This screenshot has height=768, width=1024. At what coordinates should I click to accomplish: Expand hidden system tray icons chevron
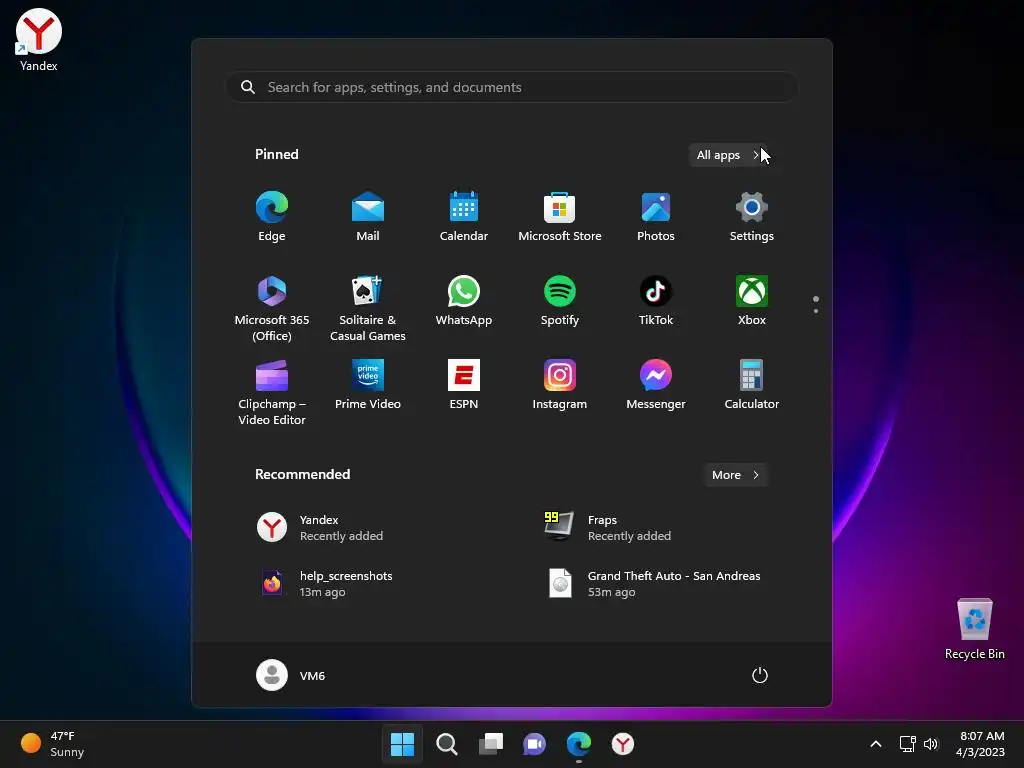876,744
